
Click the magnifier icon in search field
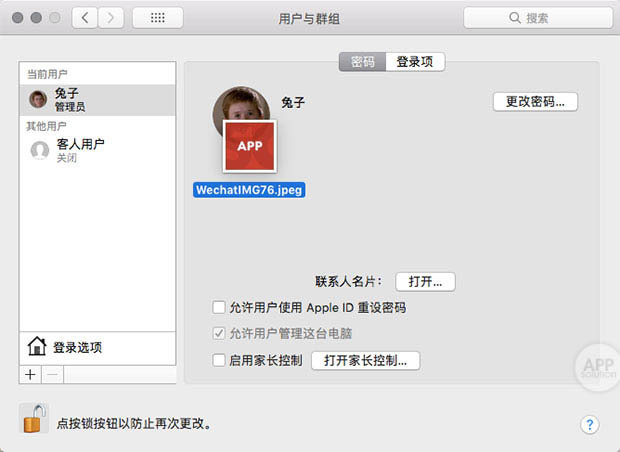click(514, 18)
